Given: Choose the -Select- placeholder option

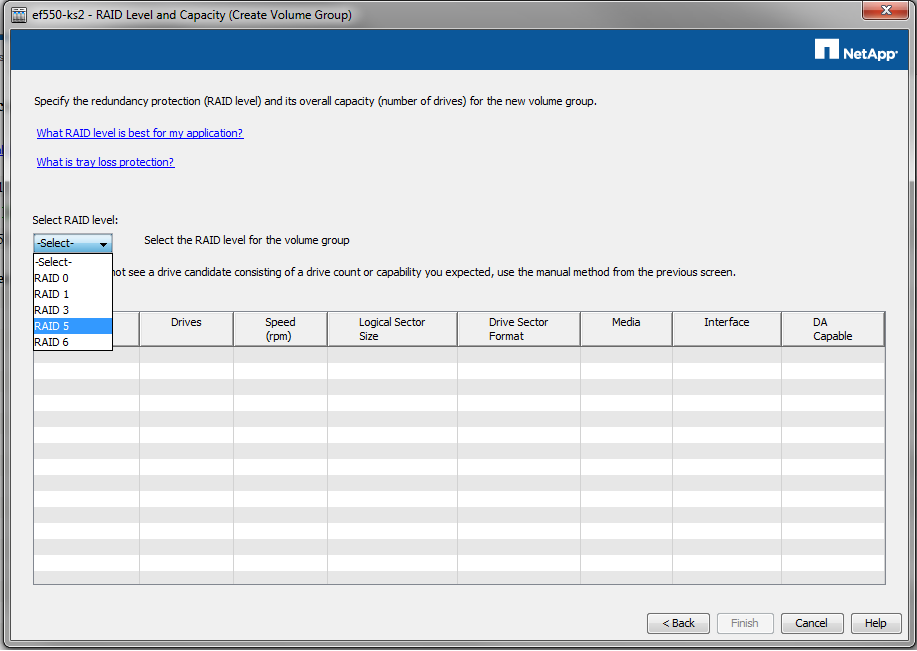Looking at the screenshot, I should [54, 262].
